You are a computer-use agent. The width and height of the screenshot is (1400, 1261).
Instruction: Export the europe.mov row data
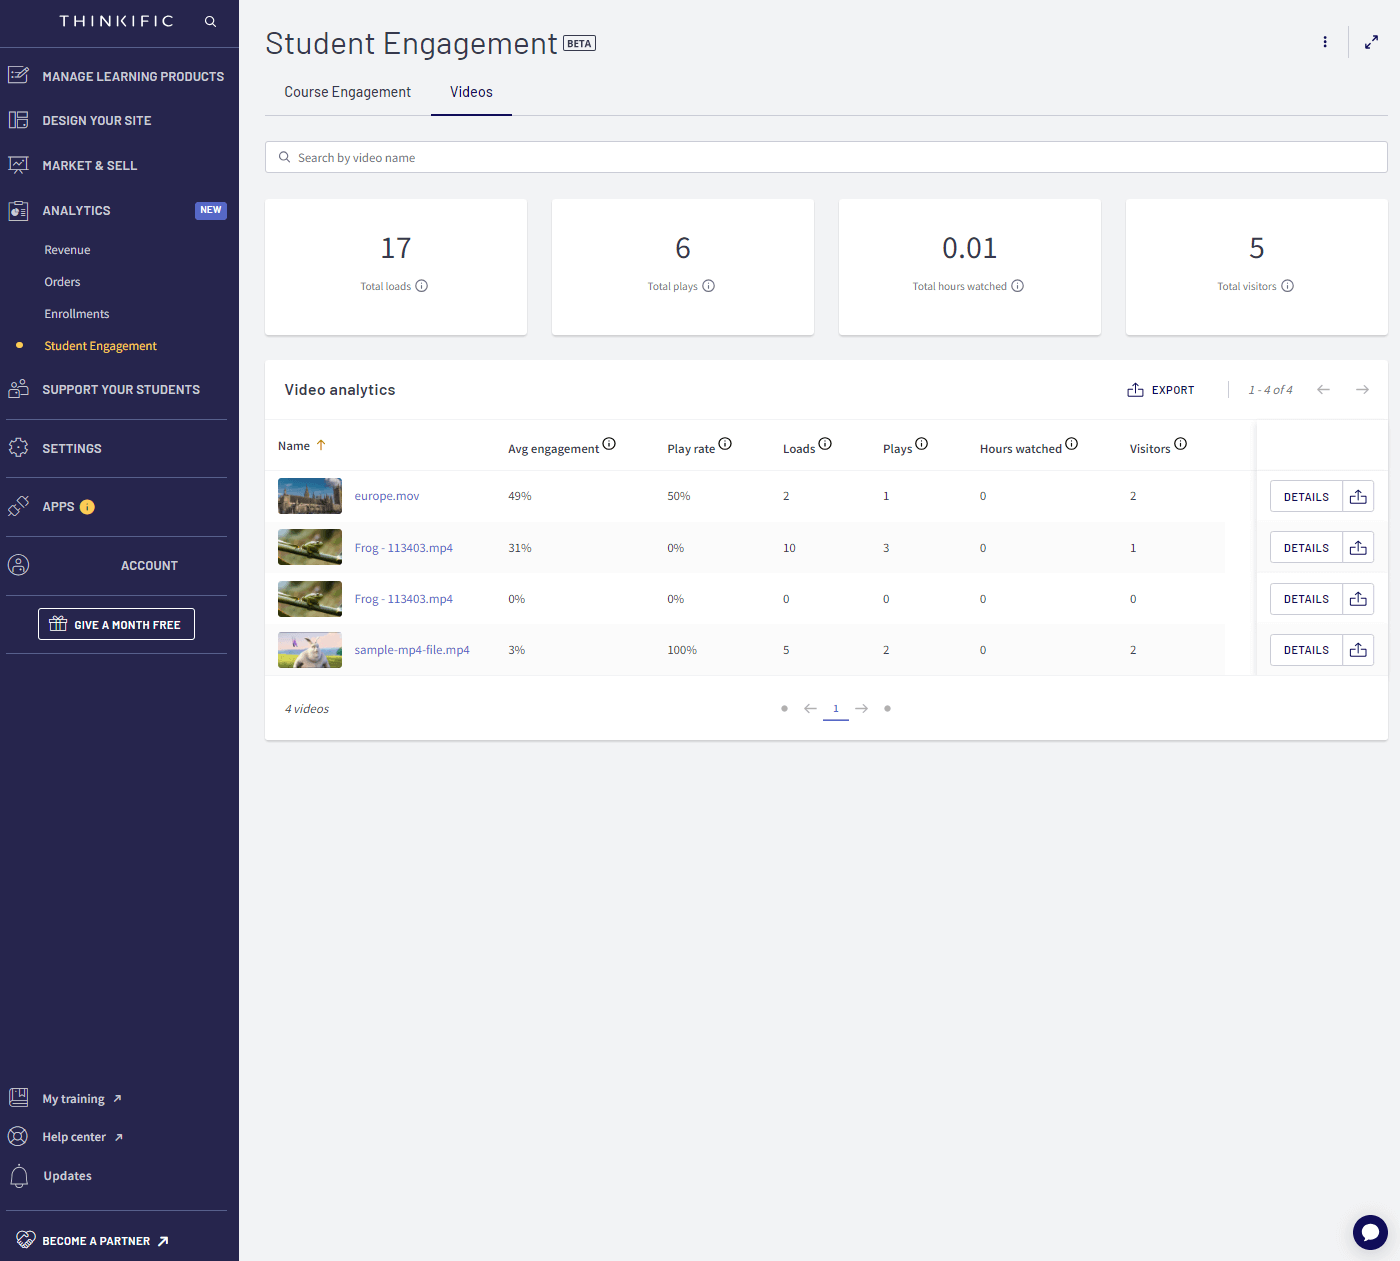(1358, 496)
